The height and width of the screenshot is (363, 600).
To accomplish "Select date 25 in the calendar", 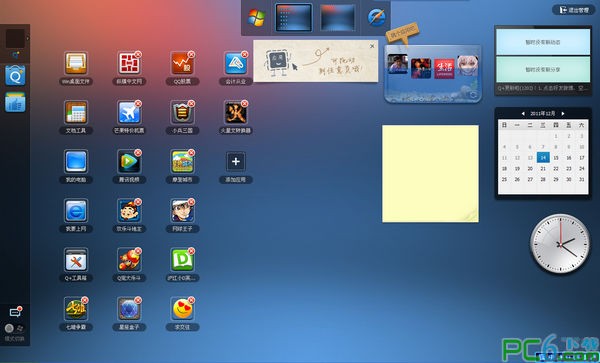I will coord(504,179).
